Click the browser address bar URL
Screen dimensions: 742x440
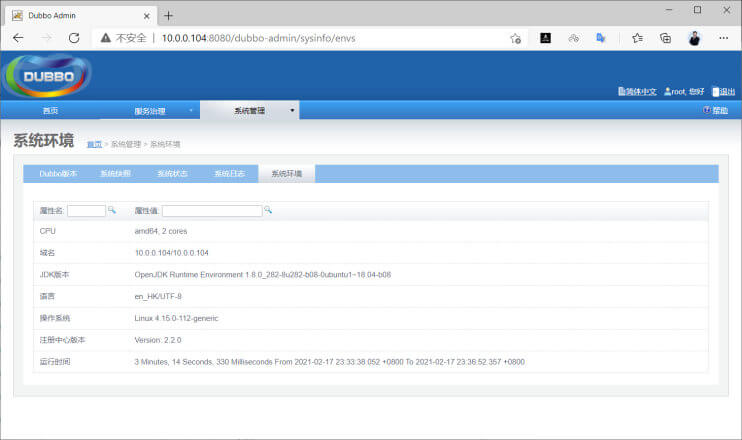pyautogui.click(x=258, y=38)
